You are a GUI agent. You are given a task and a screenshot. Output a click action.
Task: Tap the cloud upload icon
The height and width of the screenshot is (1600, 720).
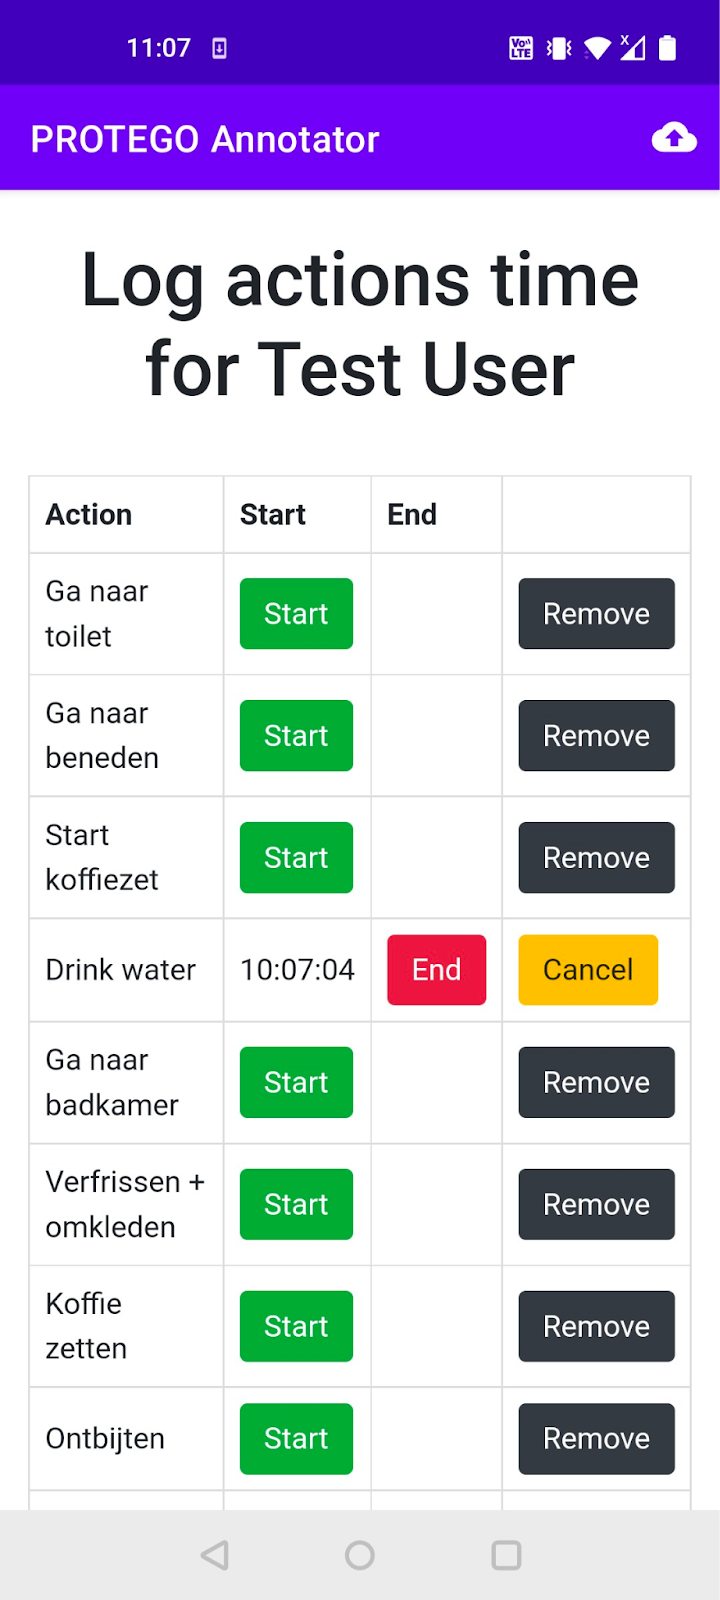point(674,138)
